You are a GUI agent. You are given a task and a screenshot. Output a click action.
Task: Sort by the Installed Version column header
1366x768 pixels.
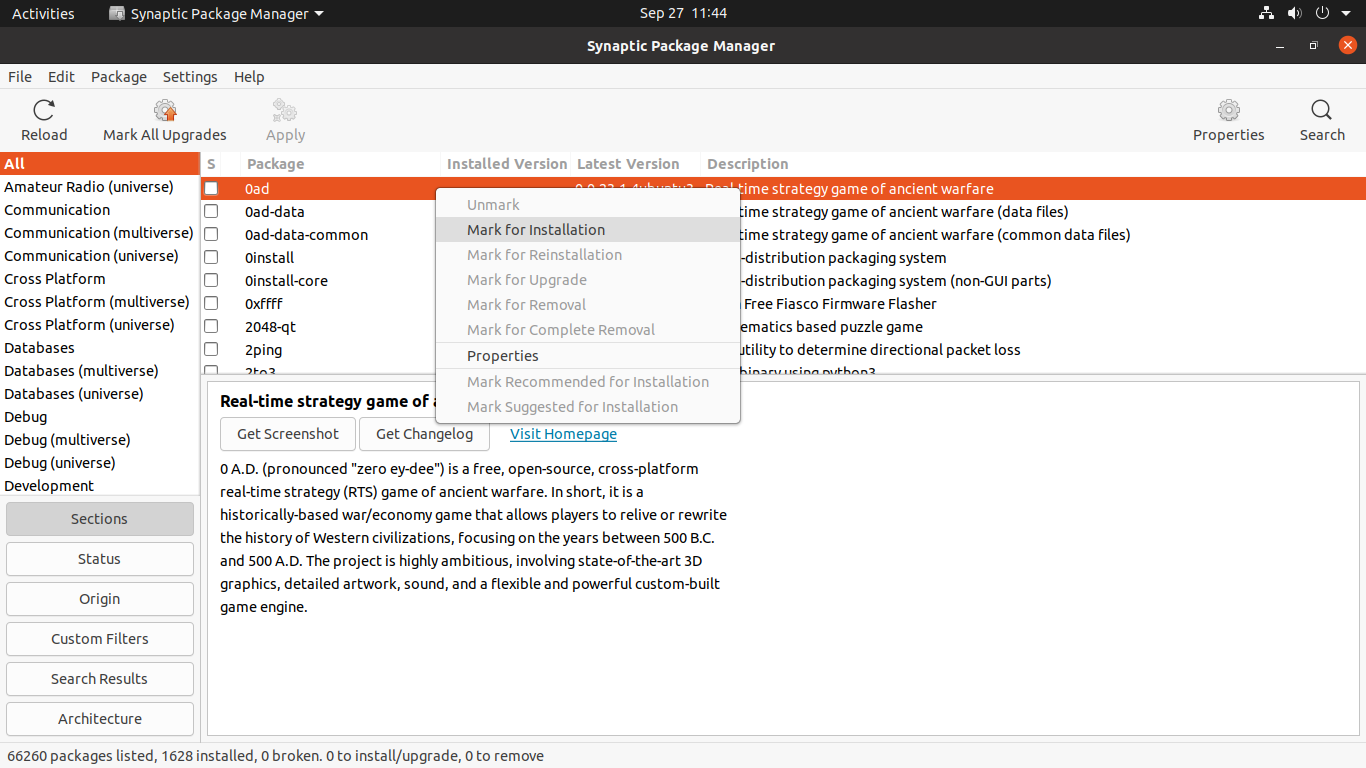pos(506,164)
